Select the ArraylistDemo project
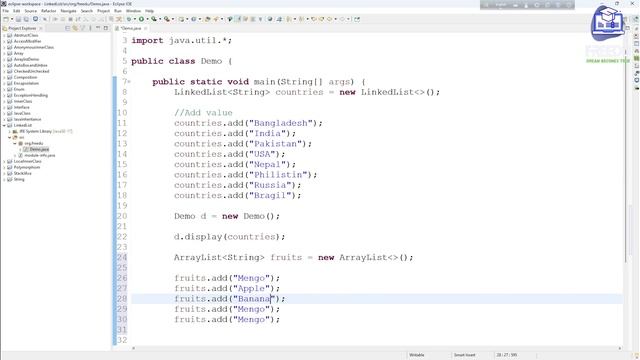Image resolution: width=640 pixels, height=360 pixels. [x=26, y=60]
